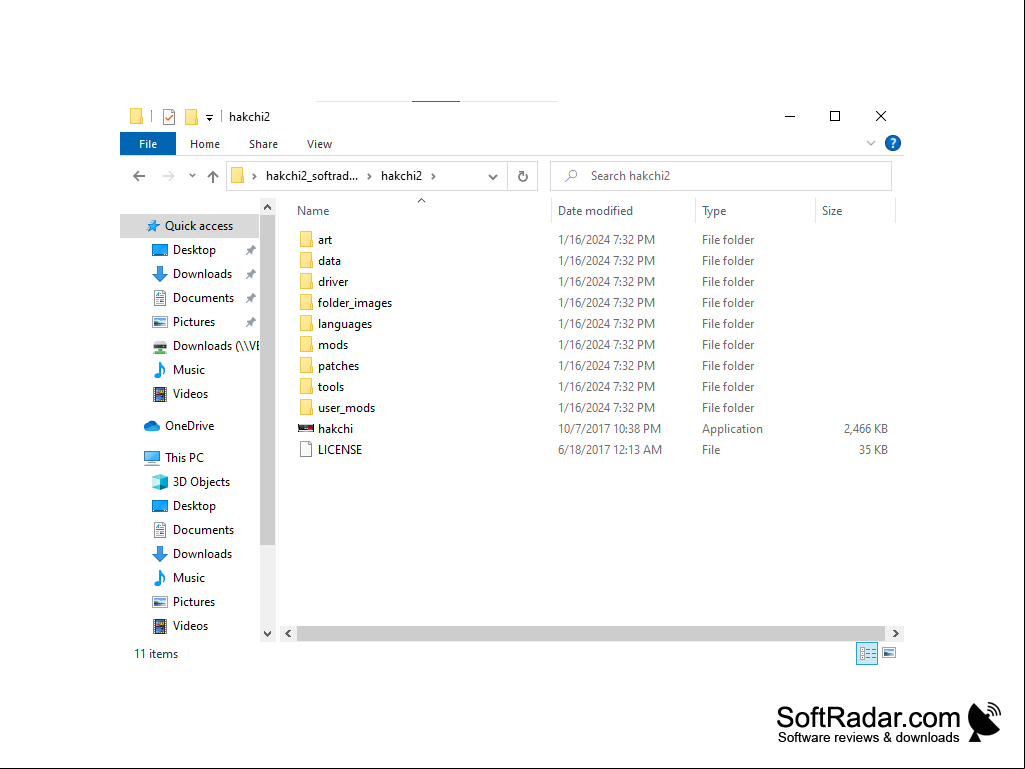Select the hakchi application icon
The width and height of the screenshot is (1025, 769).
pyautogui.click(x=306, y=428)
